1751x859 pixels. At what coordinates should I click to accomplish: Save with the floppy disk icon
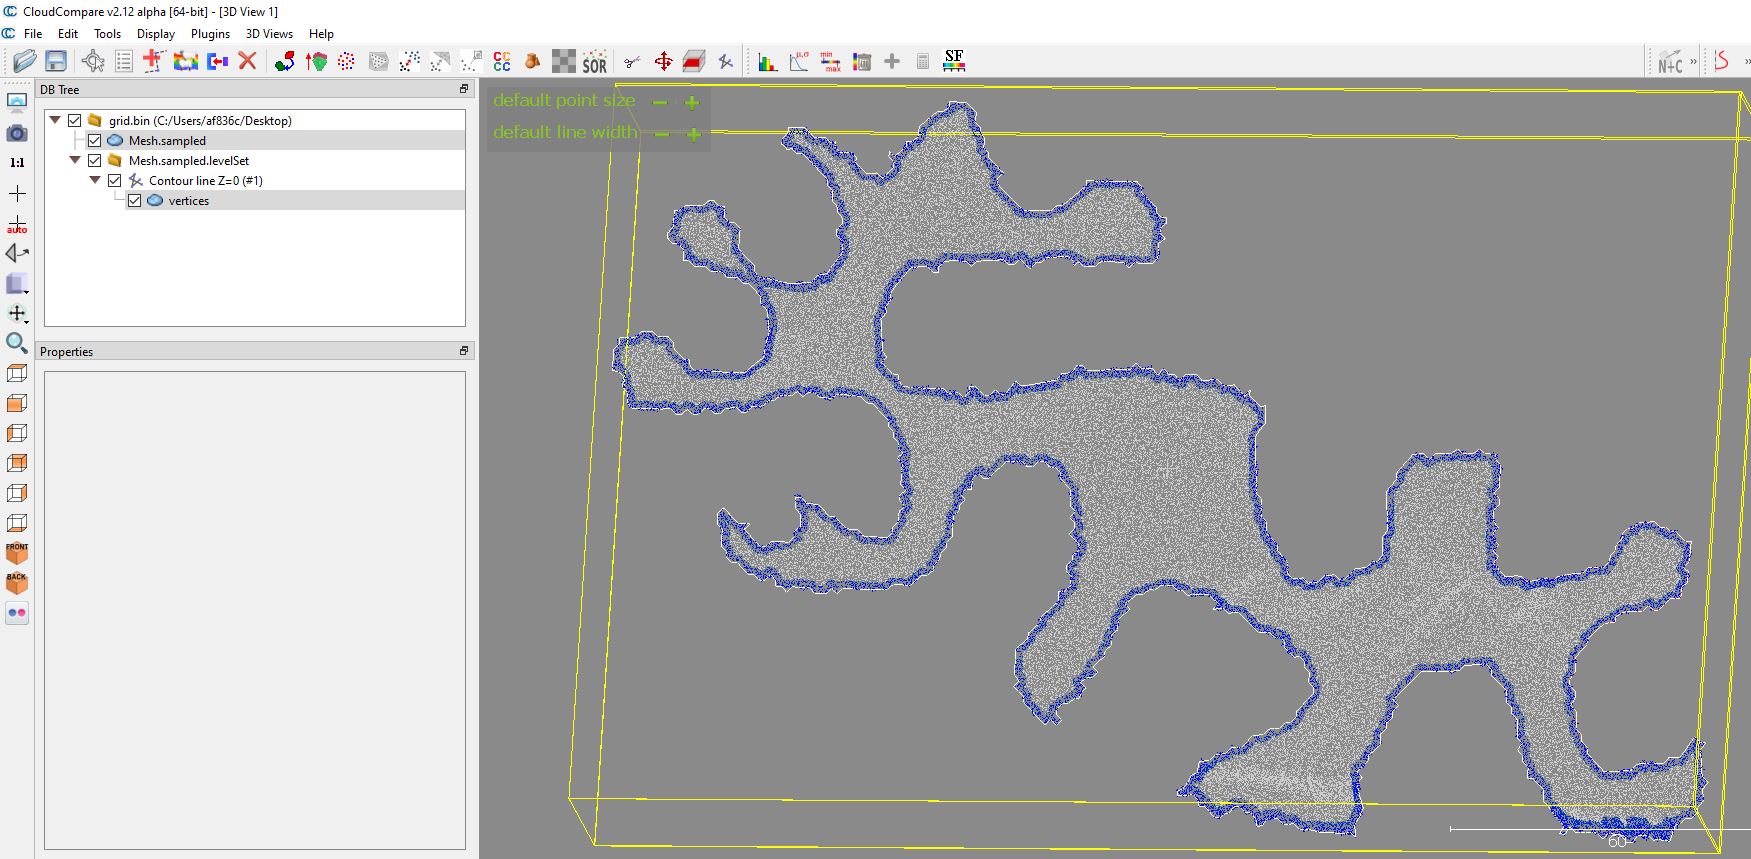(56, 61)
